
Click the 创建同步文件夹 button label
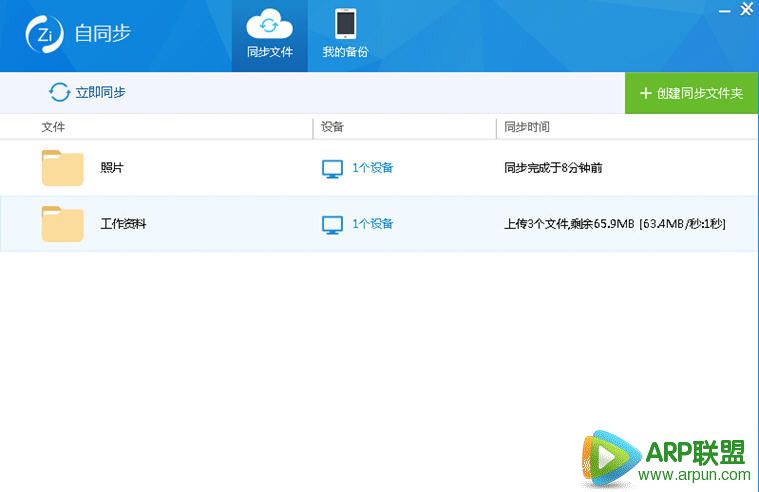click(x=700, y=93)
